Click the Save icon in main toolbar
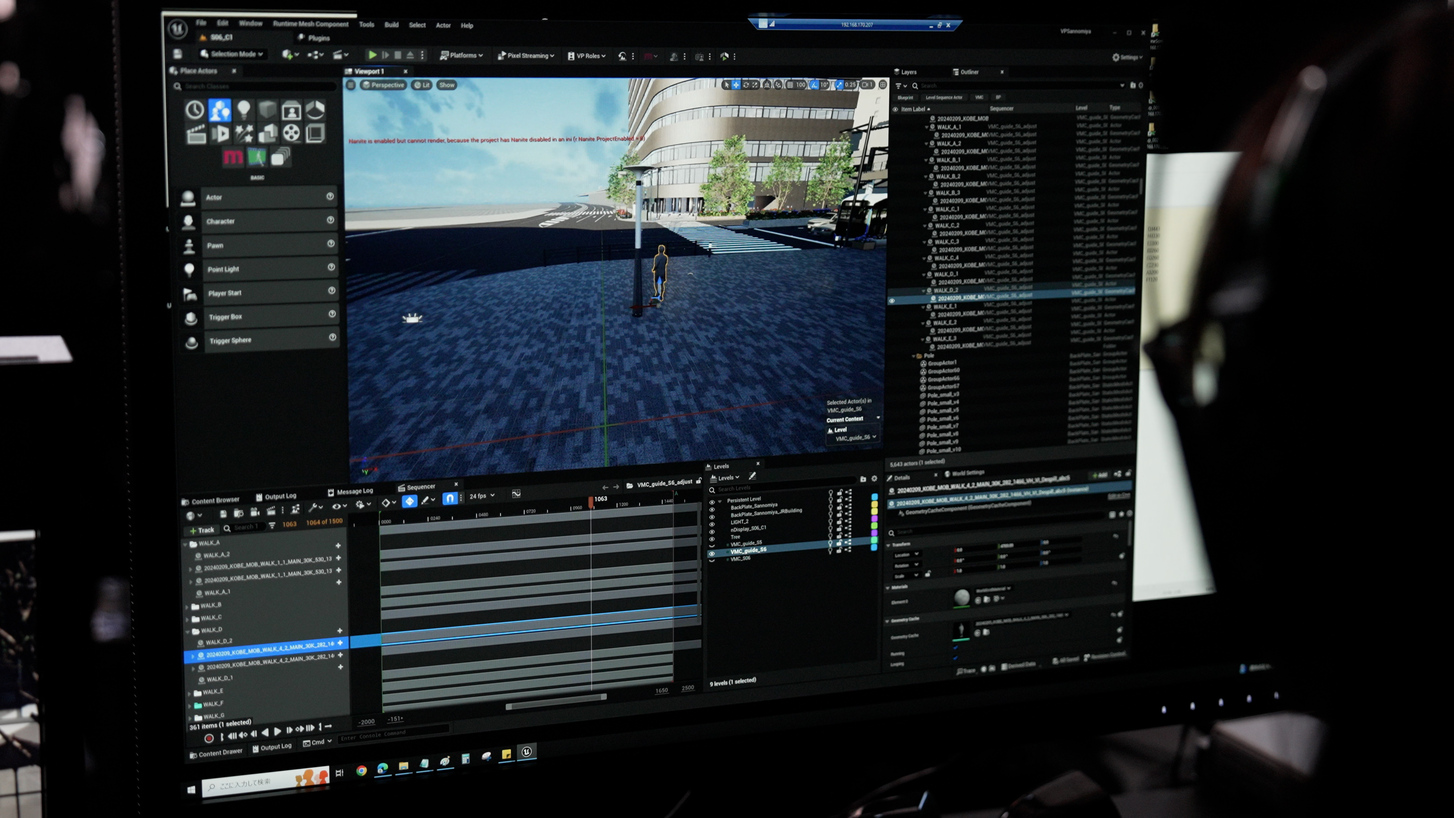This screenshot has height=818, width=1454. 178,54
